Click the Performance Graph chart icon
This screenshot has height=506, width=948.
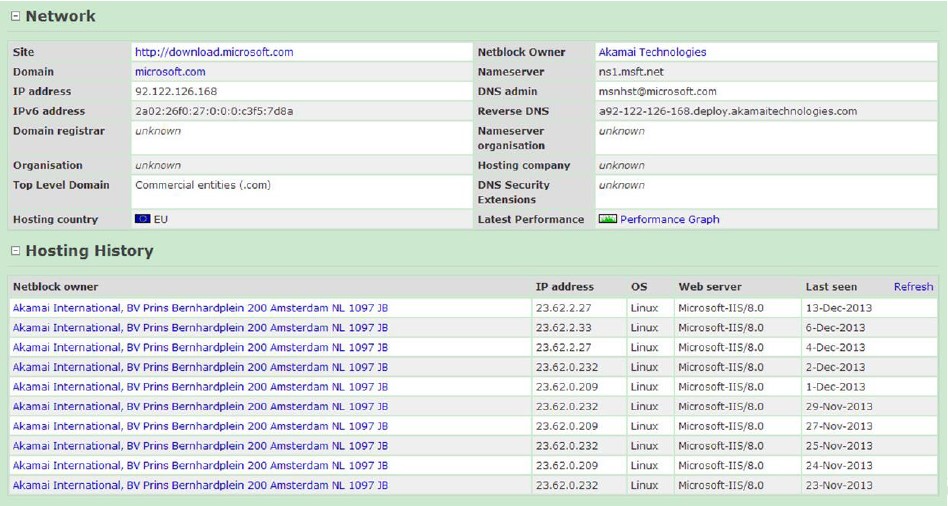point(608,219)
